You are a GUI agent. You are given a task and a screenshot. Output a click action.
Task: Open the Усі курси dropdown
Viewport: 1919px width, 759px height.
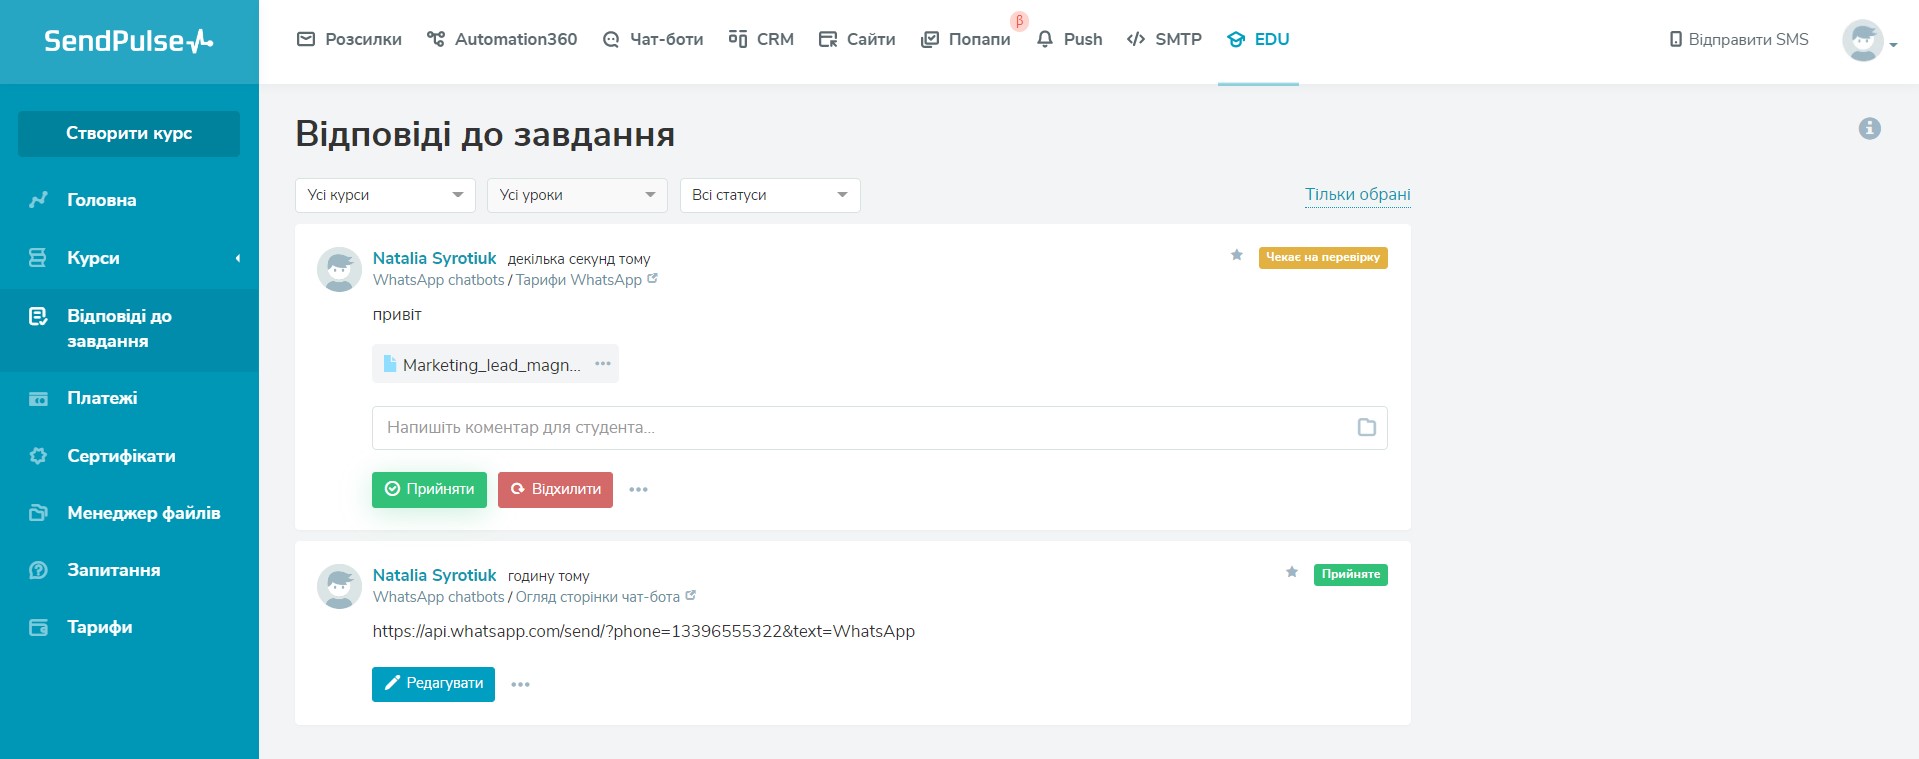pyautogui.click(x=385, y=195)
